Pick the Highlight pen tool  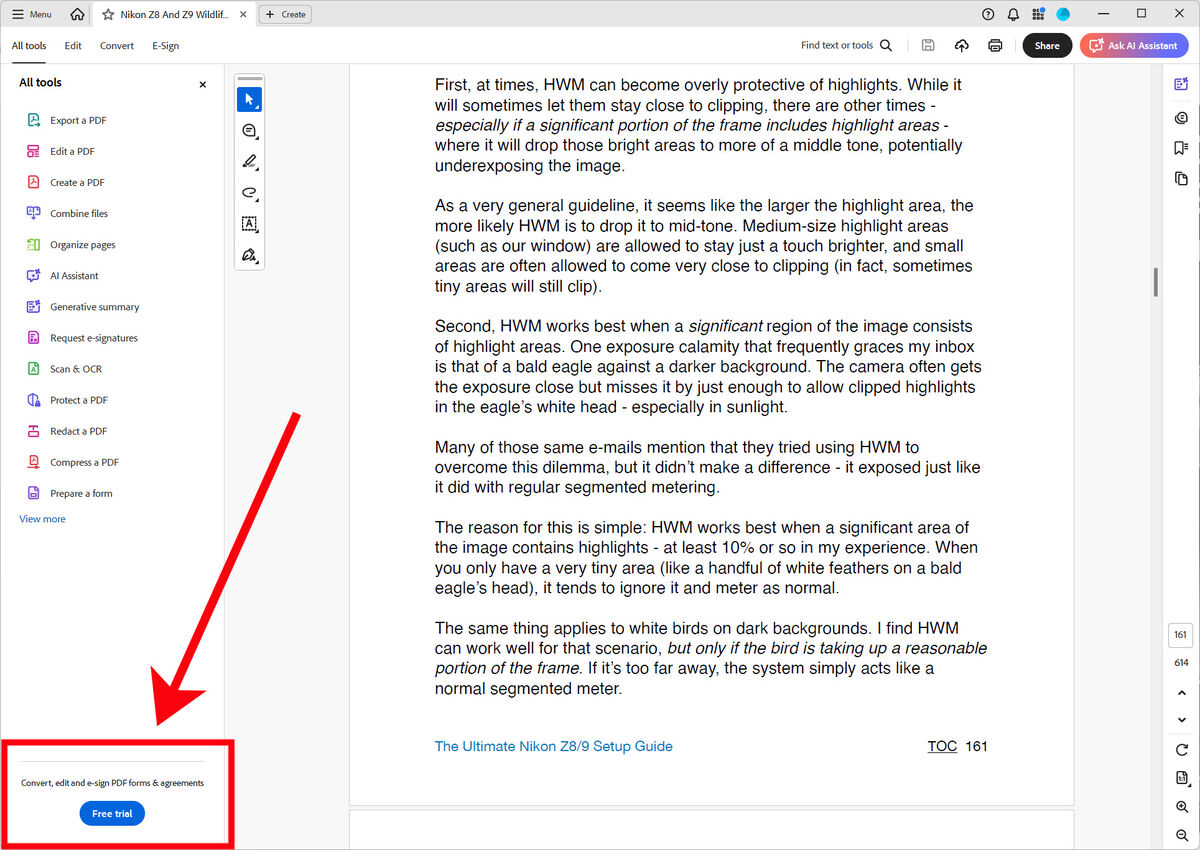(x=249, y=162)
